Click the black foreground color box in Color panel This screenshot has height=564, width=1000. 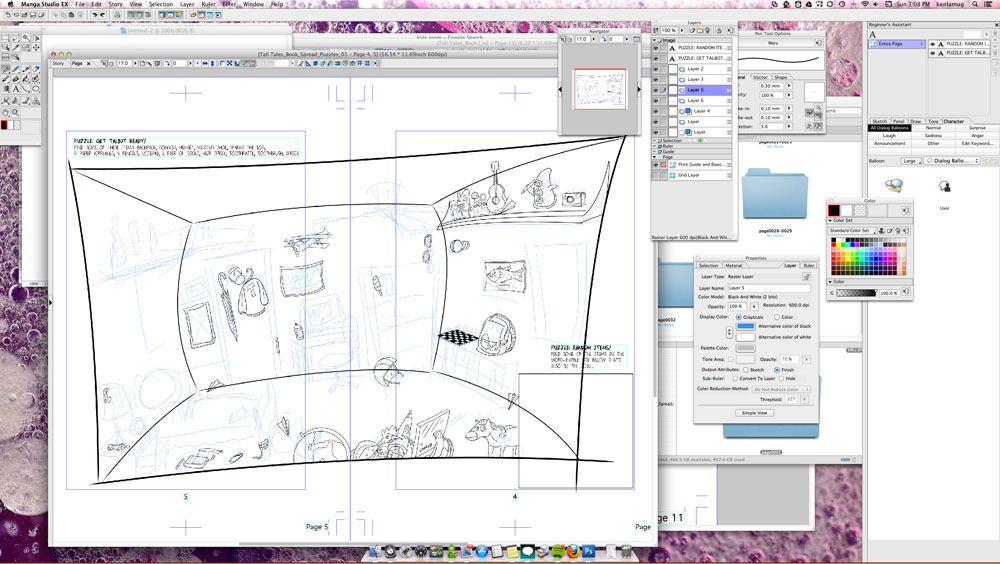pos(835,211)
